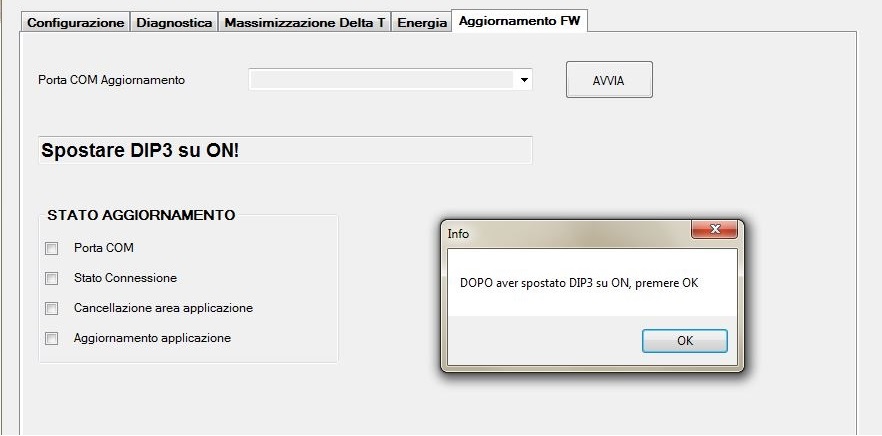The image size is (882, 436).
Task: Expand the COM port dropdown arrow
Action: point(524,79)
